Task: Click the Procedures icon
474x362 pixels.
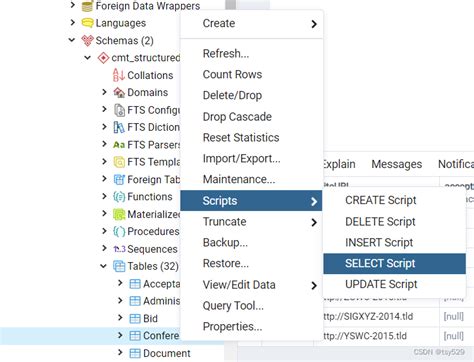Action: point(119,231)
